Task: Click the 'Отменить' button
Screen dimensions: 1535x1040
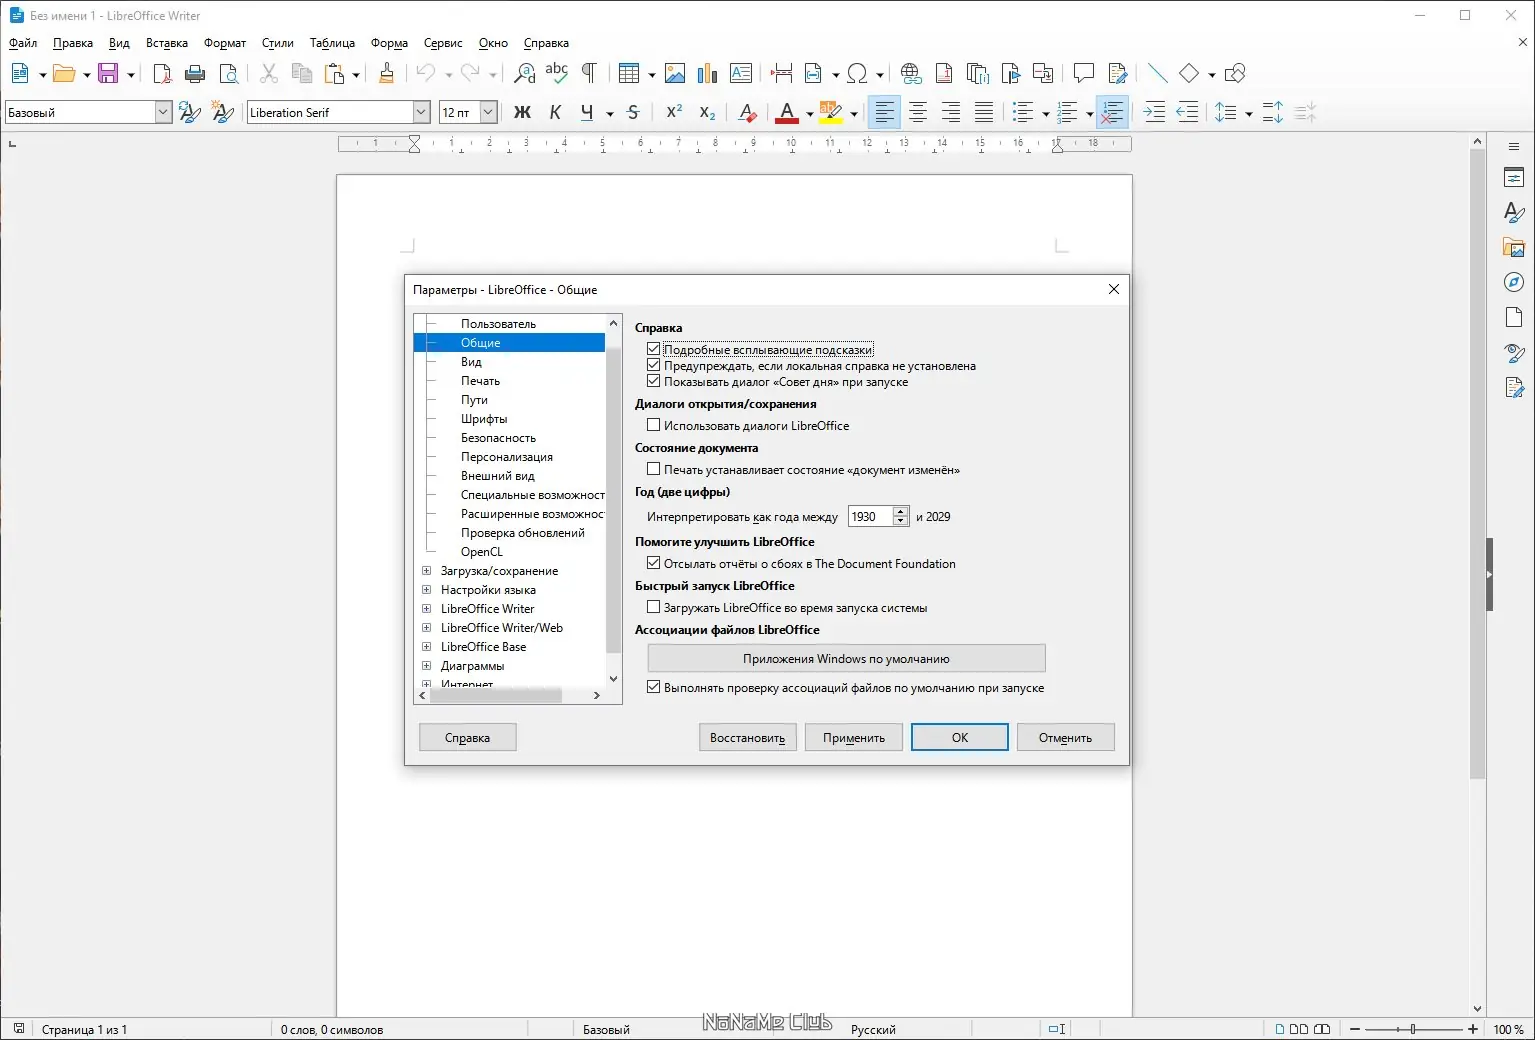Action: (x=1065, y=738)
